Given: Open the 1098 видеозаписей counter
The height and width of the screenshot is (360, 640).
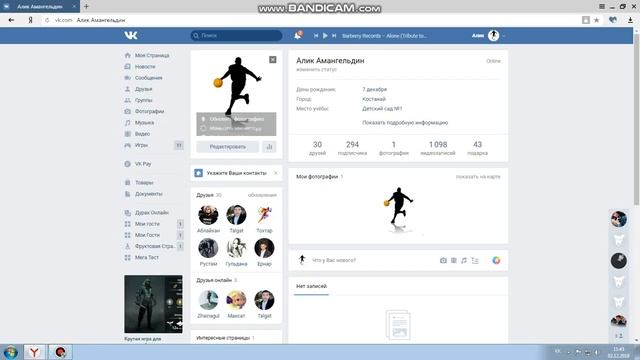Looking at the screenshot, I should click(438, 148).
